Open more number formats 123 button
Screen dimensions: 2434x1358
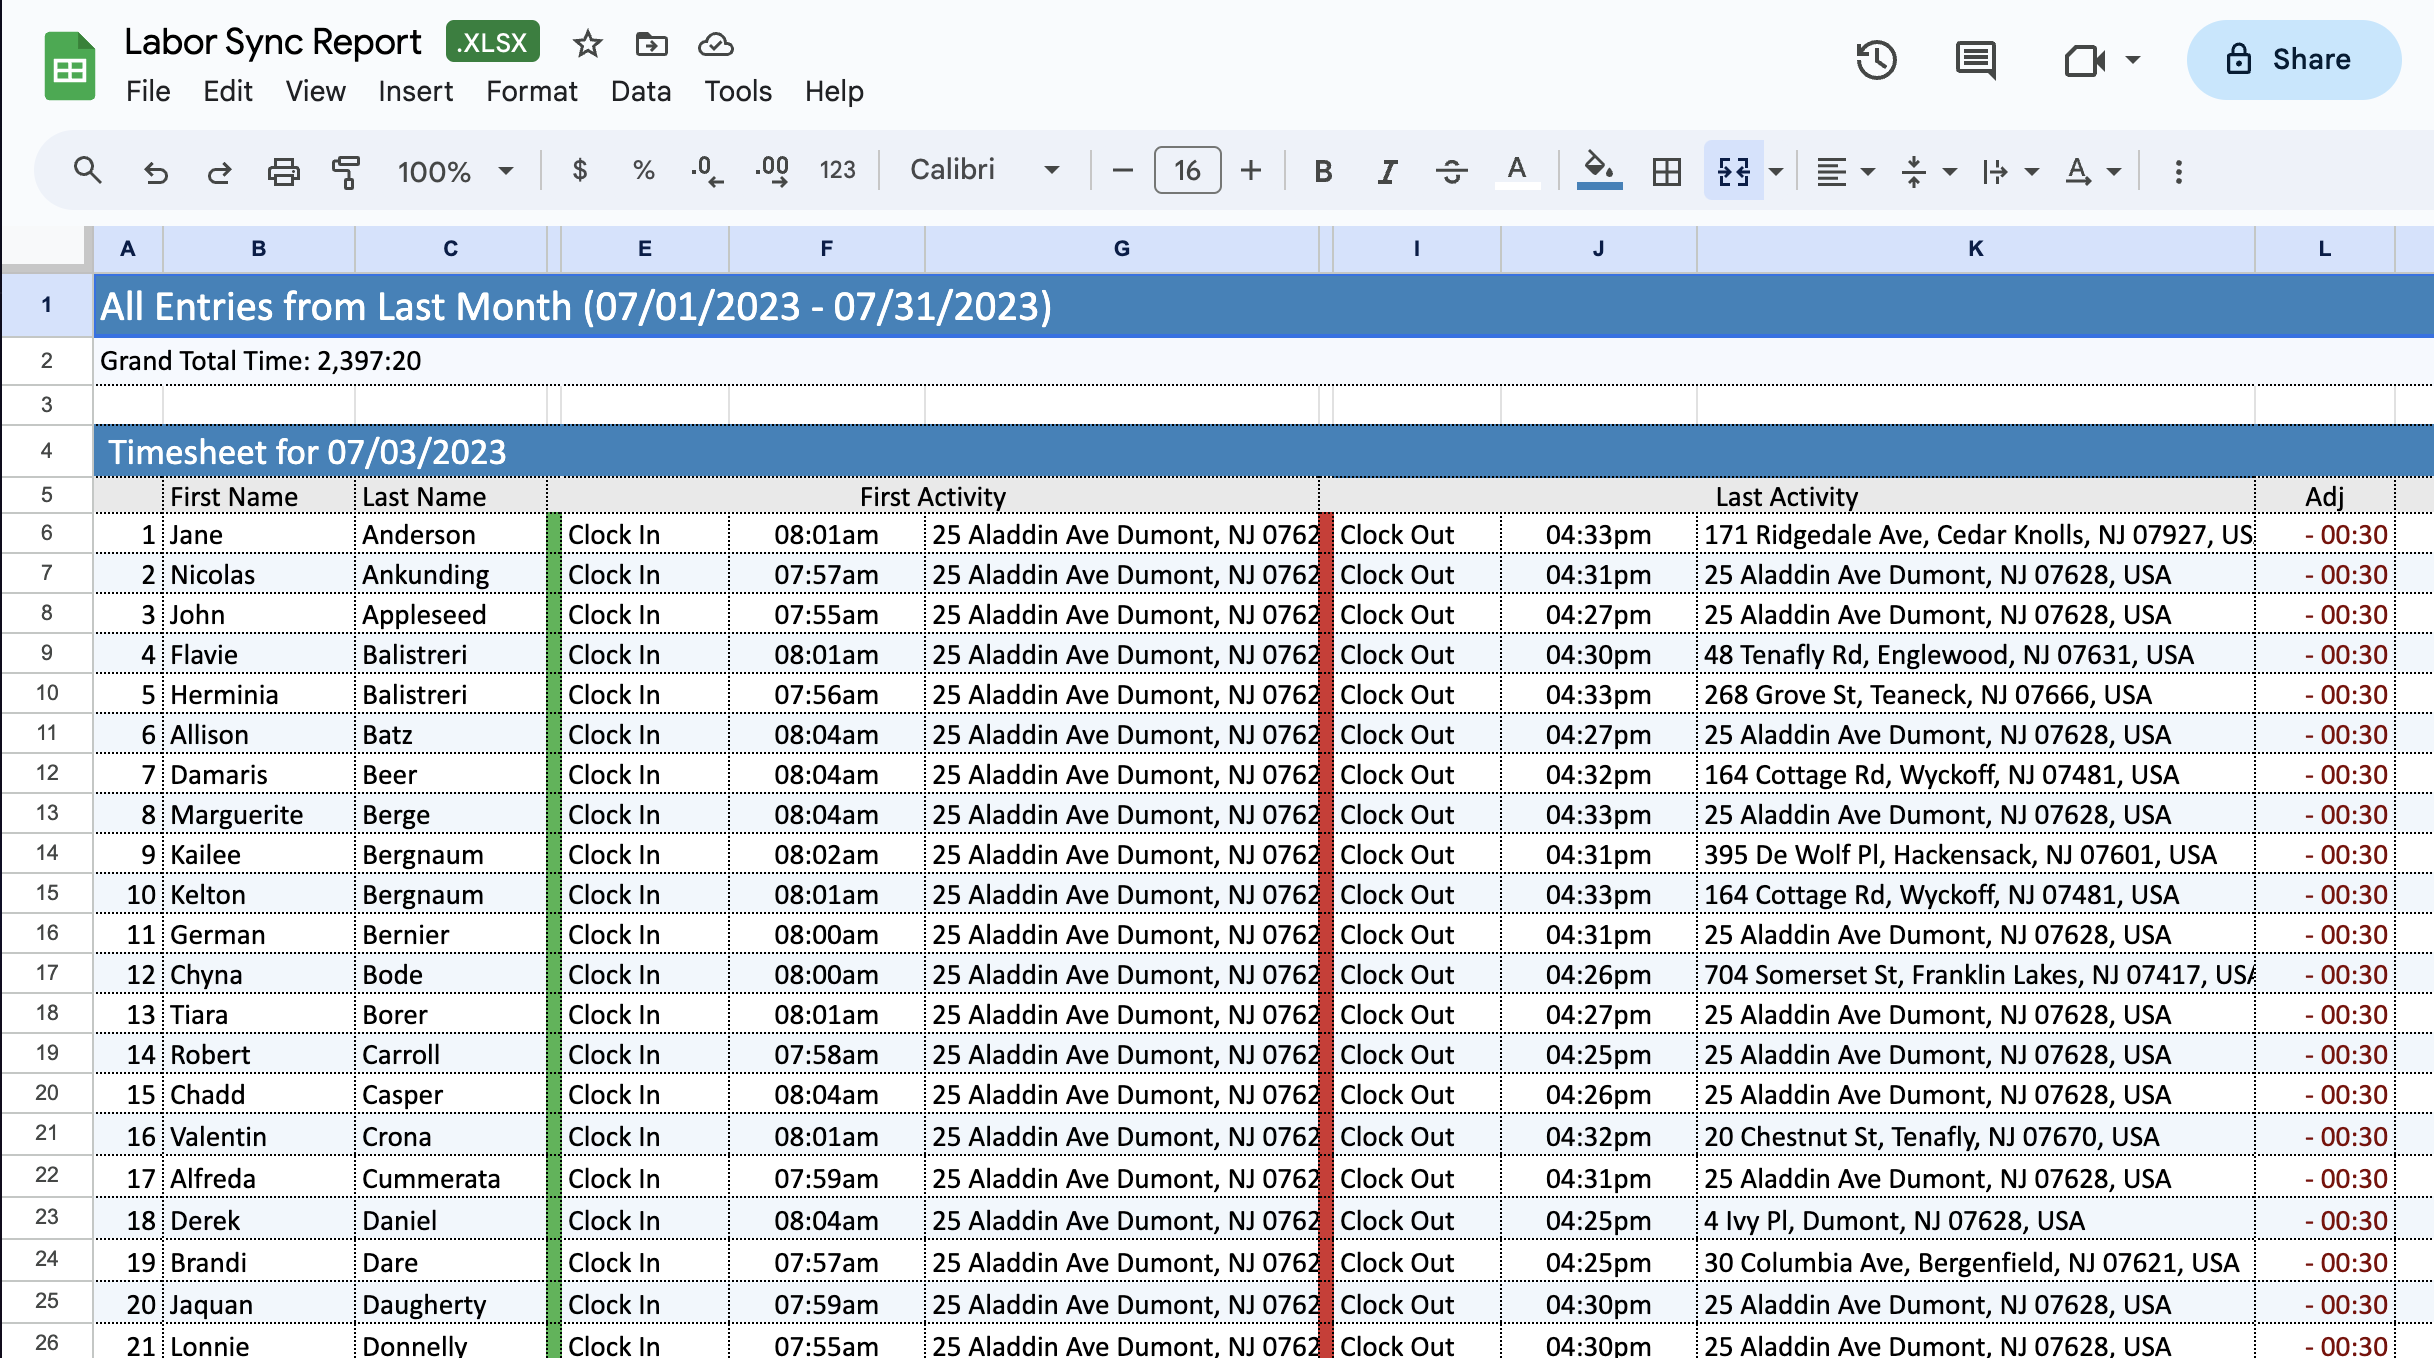coord(837,171)
